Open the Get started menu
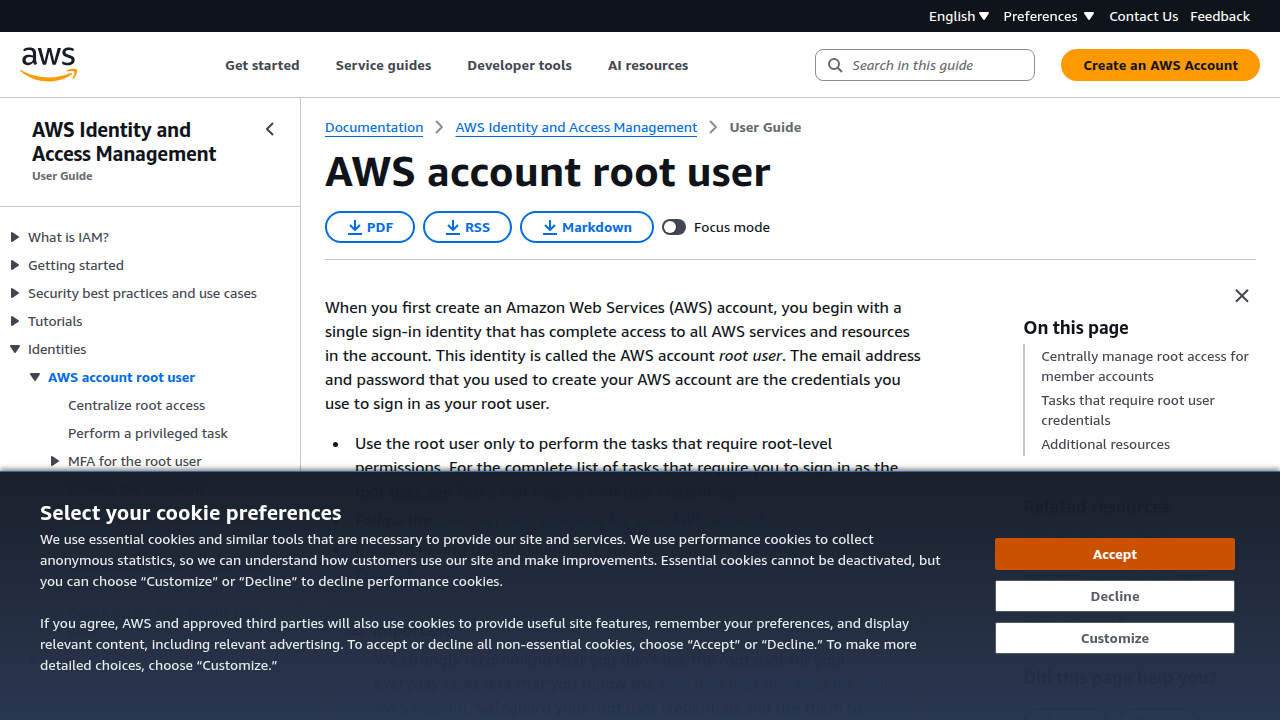This screenshot has width=1280, height=720. (262, 65)
